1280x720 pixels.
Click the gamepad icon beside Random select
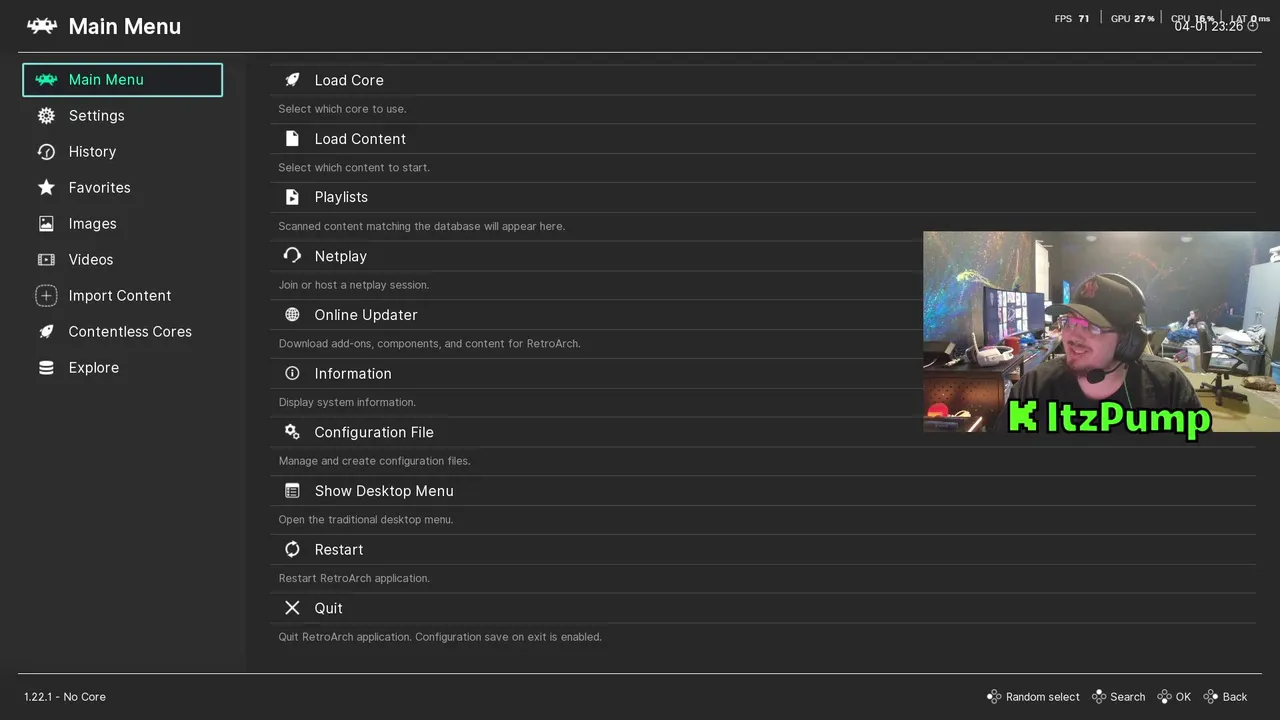994,697
